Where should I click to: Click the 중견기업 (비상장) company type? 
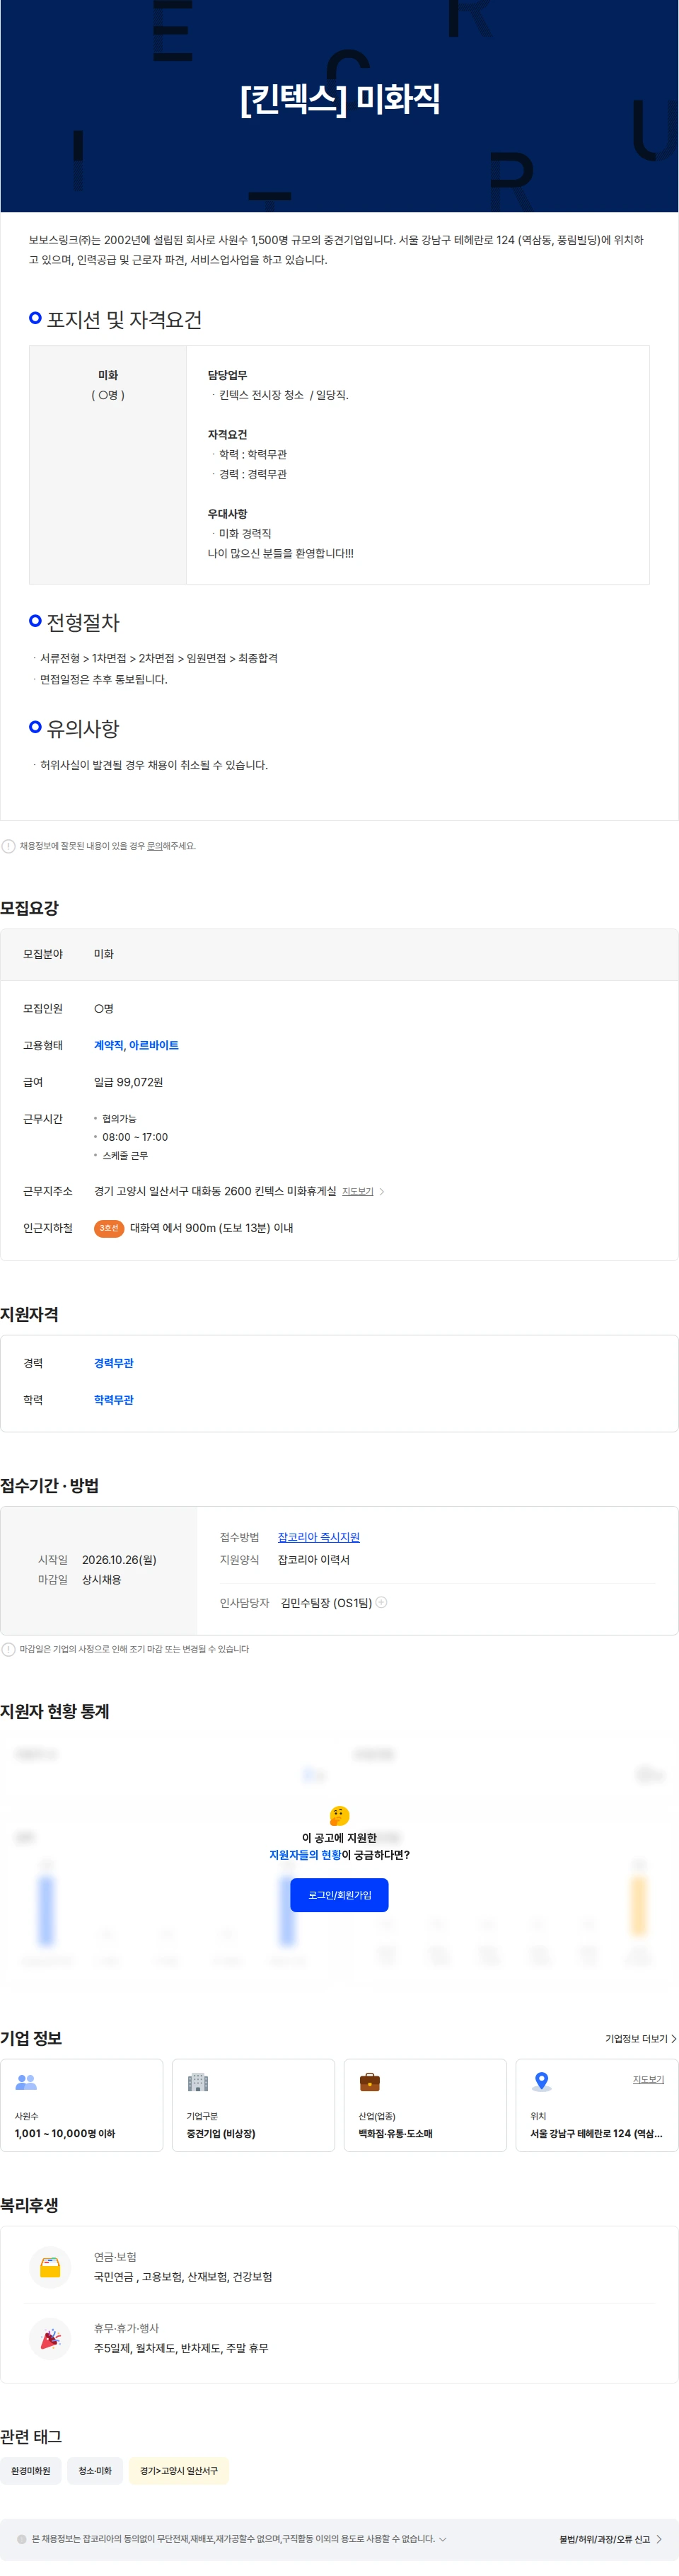coord(221,2133)
